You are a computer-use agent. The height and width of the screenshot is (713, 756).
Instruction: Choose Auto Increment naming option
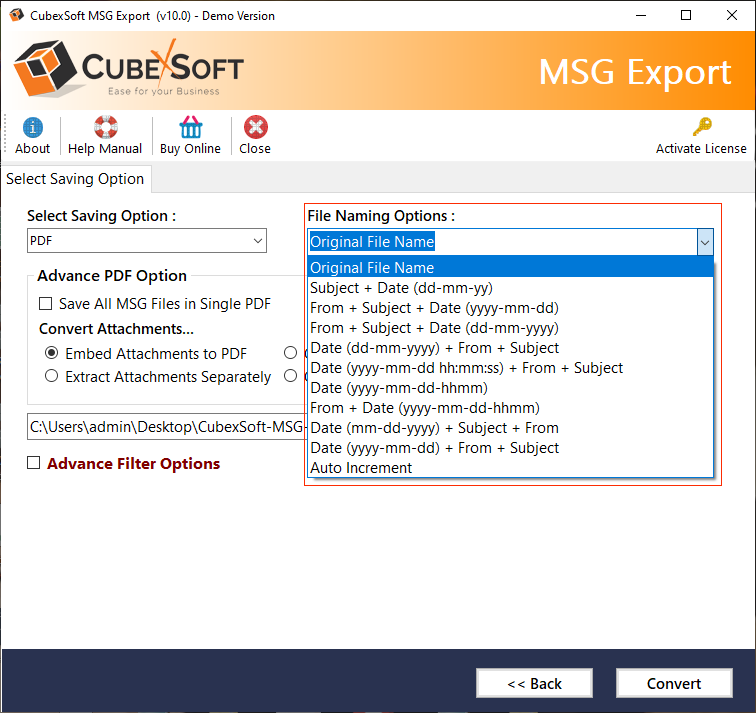pyautogui.click(x=510, y=468)
